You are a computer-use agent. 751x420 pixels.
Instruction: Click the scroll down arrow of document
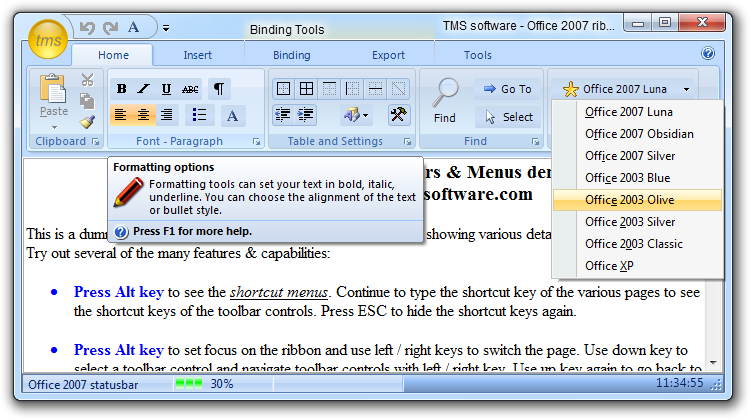pos(713,363)
